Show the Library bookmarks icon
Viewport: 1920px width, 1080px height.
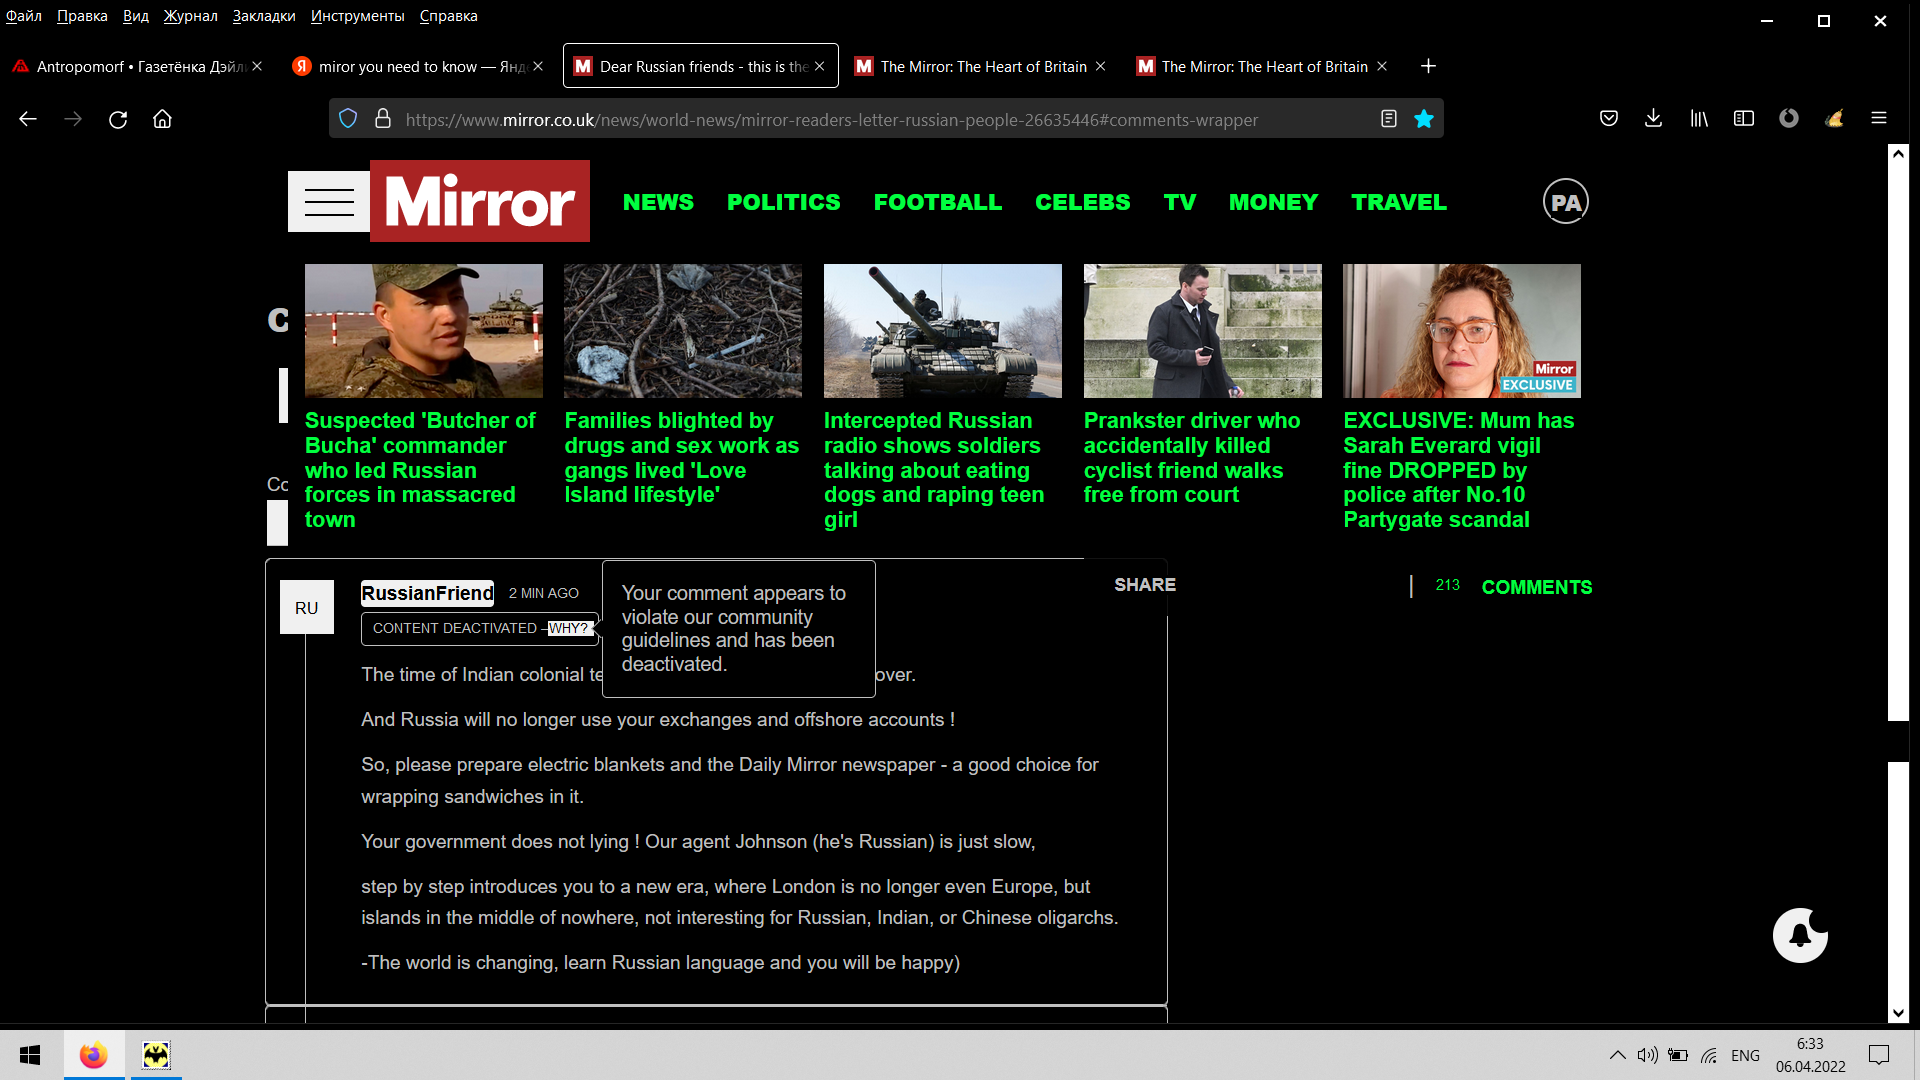(1699, 119)
